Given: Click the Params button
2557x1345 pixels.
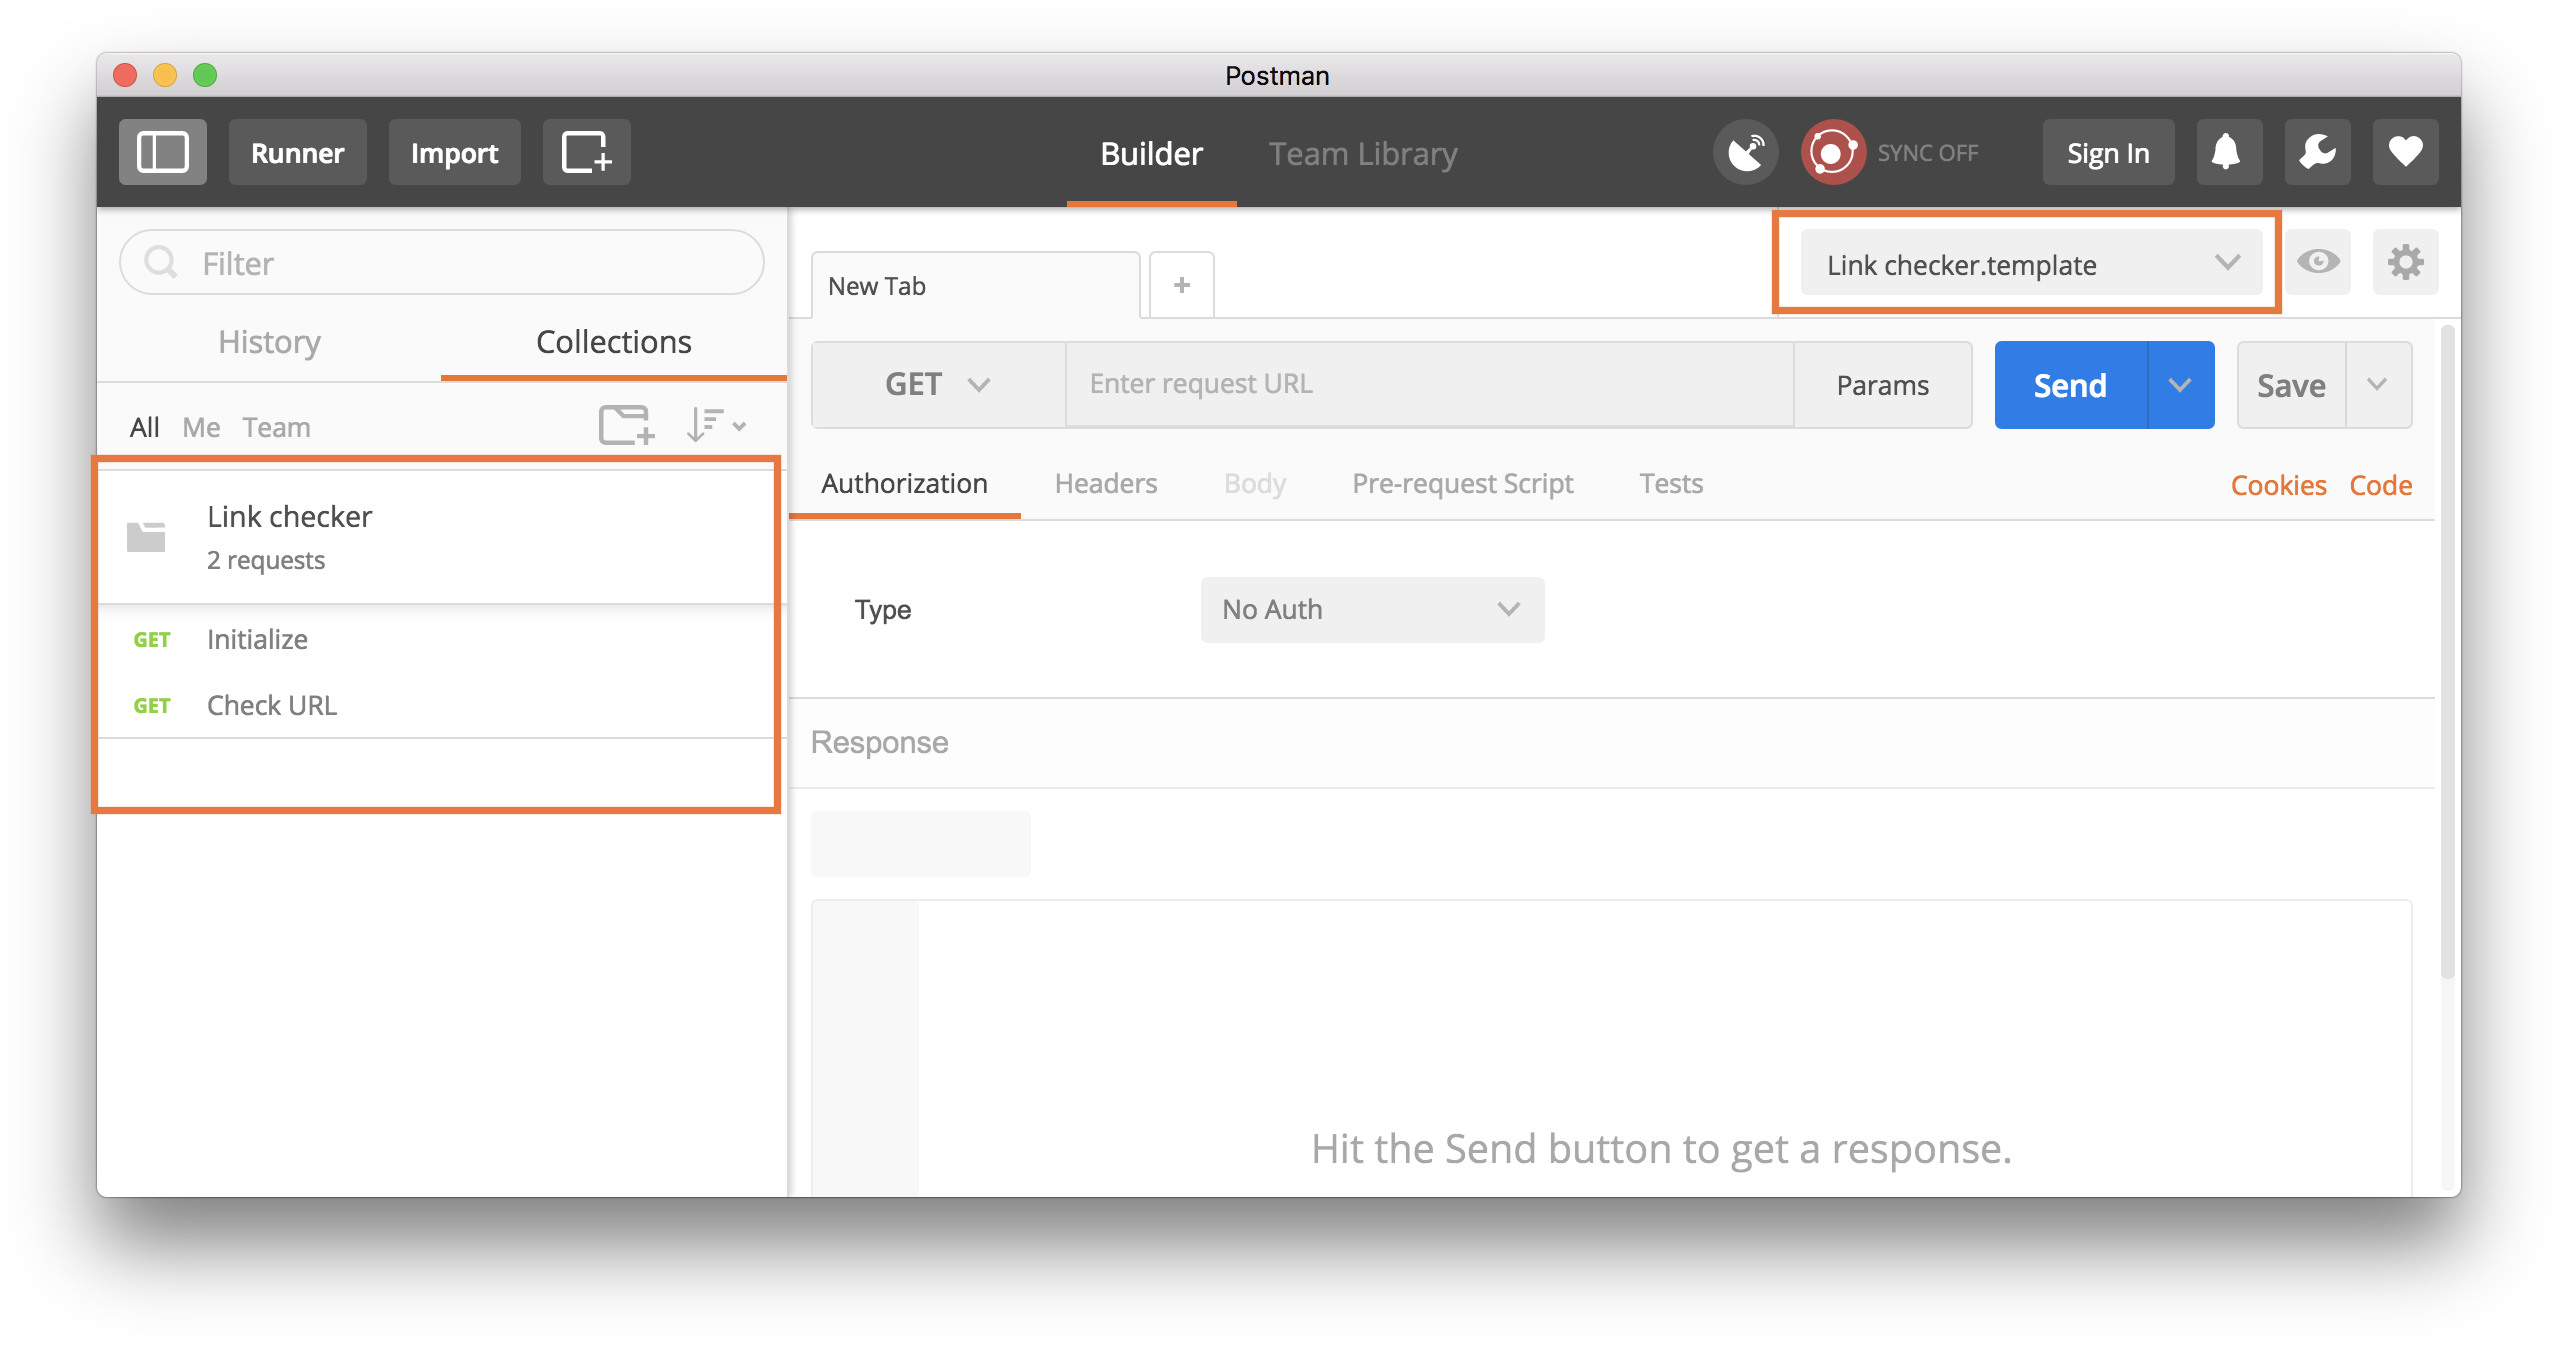Looking at the screenshot, I should 1882,385.
